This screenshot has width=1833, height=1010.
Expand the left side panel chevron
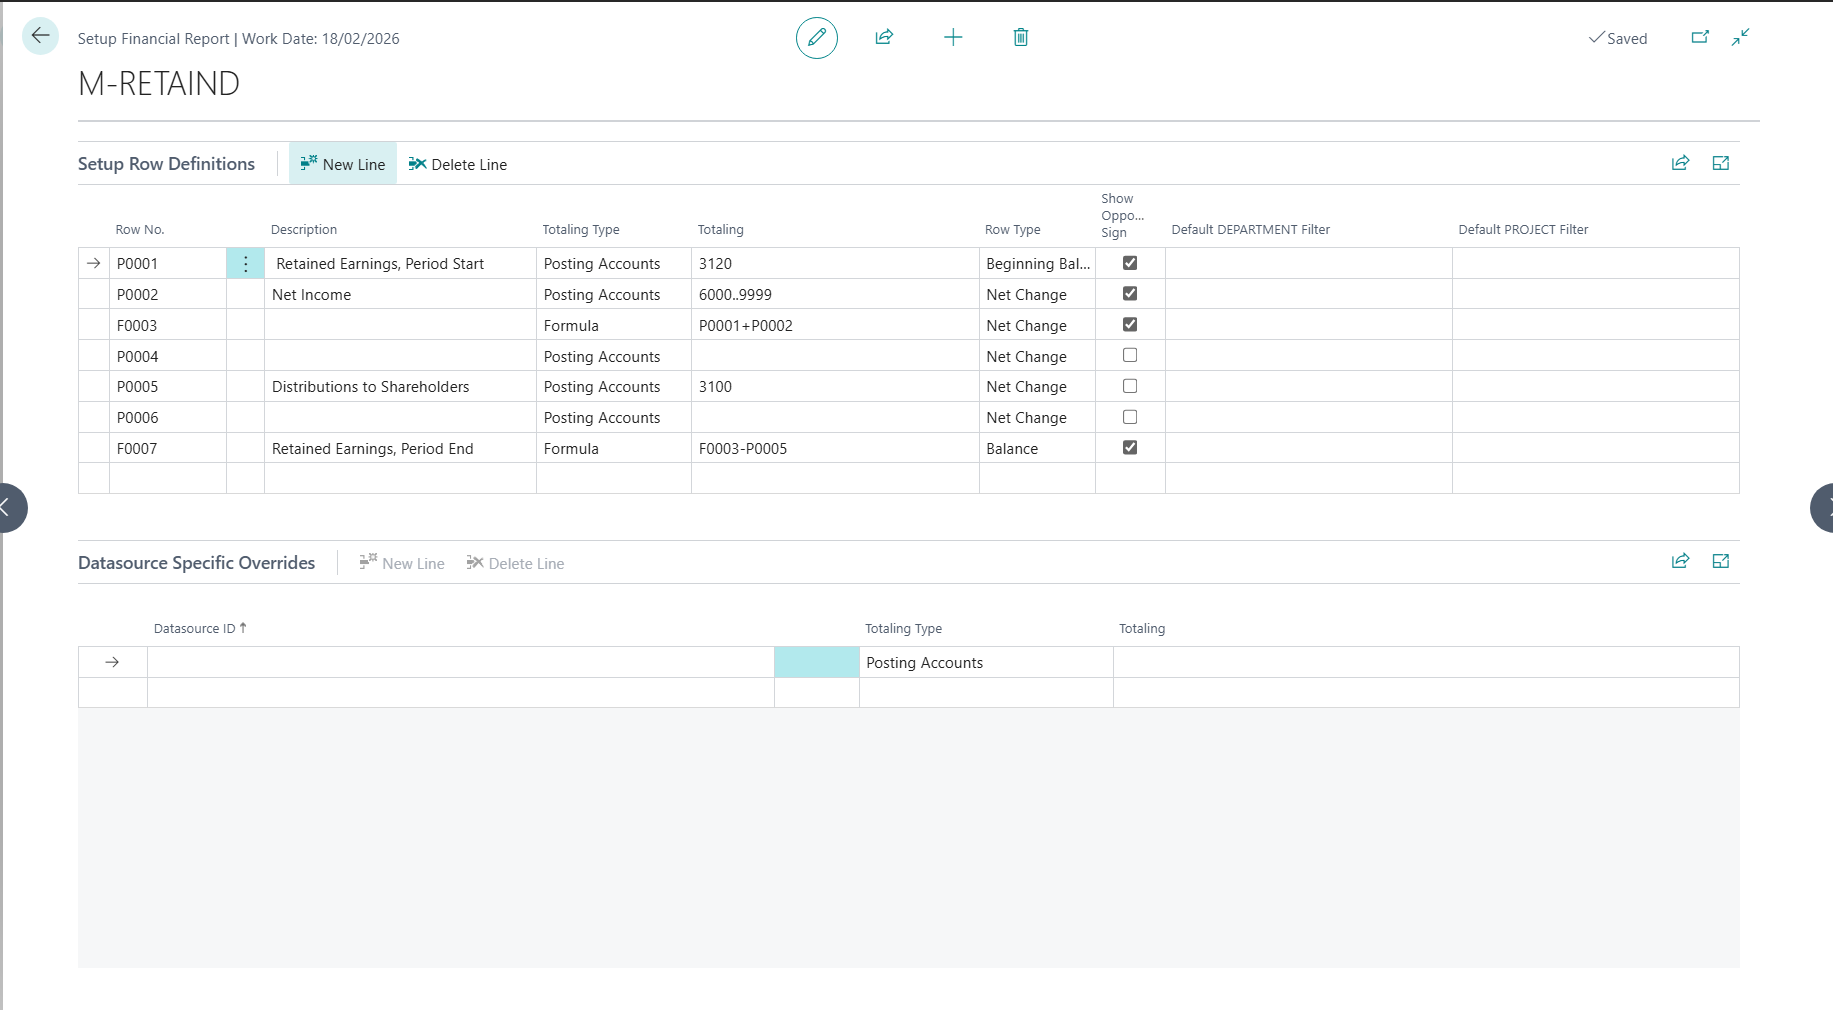(8, 508)
